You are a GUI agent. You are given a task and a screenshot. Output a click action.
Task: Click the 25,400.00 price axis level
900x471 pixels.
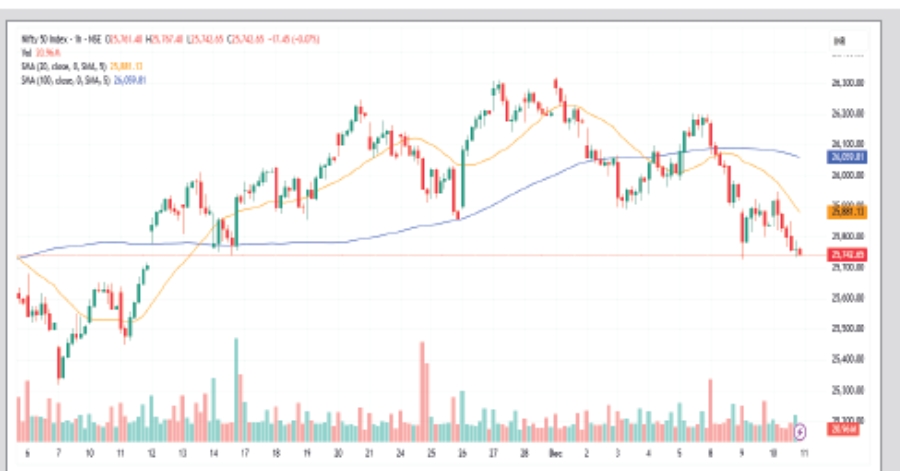pos(846,359)
